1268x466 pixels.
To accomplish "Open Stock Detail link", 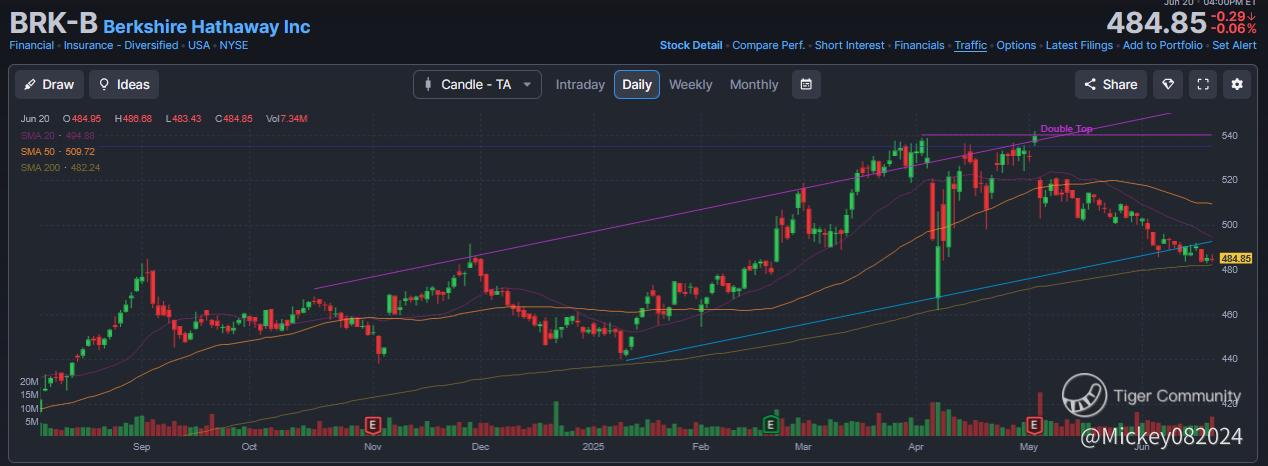I will [691, 45].
